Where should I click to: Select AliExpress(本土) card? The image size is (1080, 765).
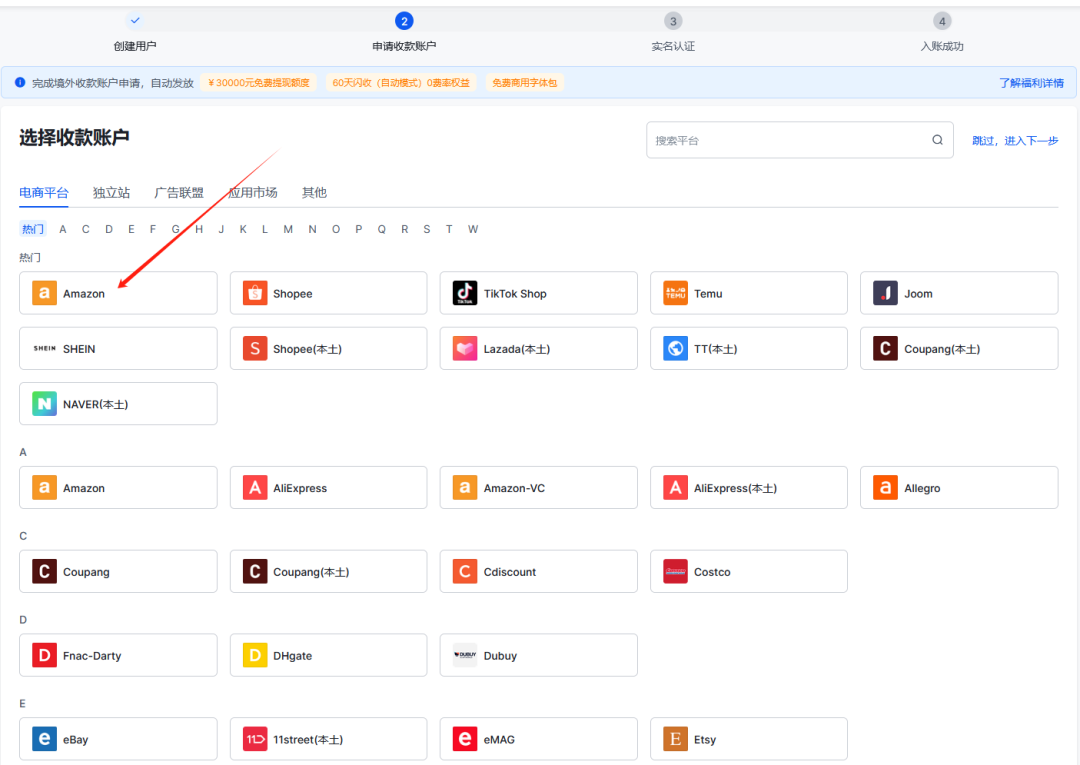tap(749, 488)
